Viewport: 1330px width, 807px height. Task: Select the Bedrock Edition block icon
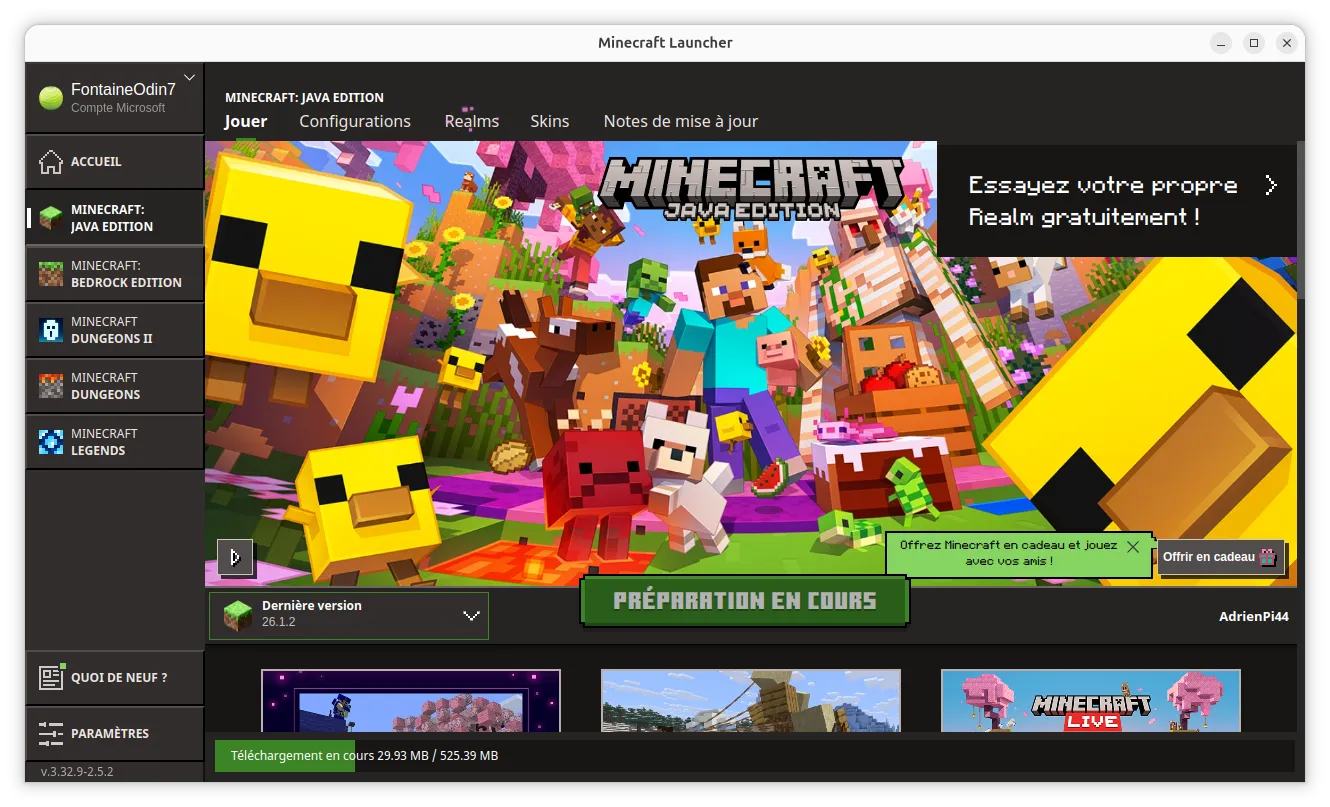click(x=51, y=274)
